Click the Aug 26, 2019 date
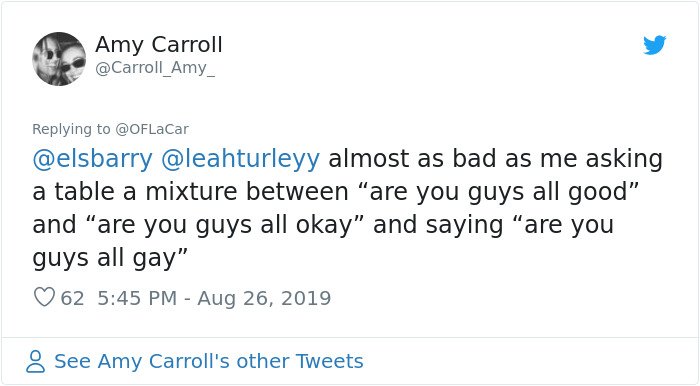Image resolution: width=700 pixels, height=386 pixels. pyautogui.click(x=264, y=298)
